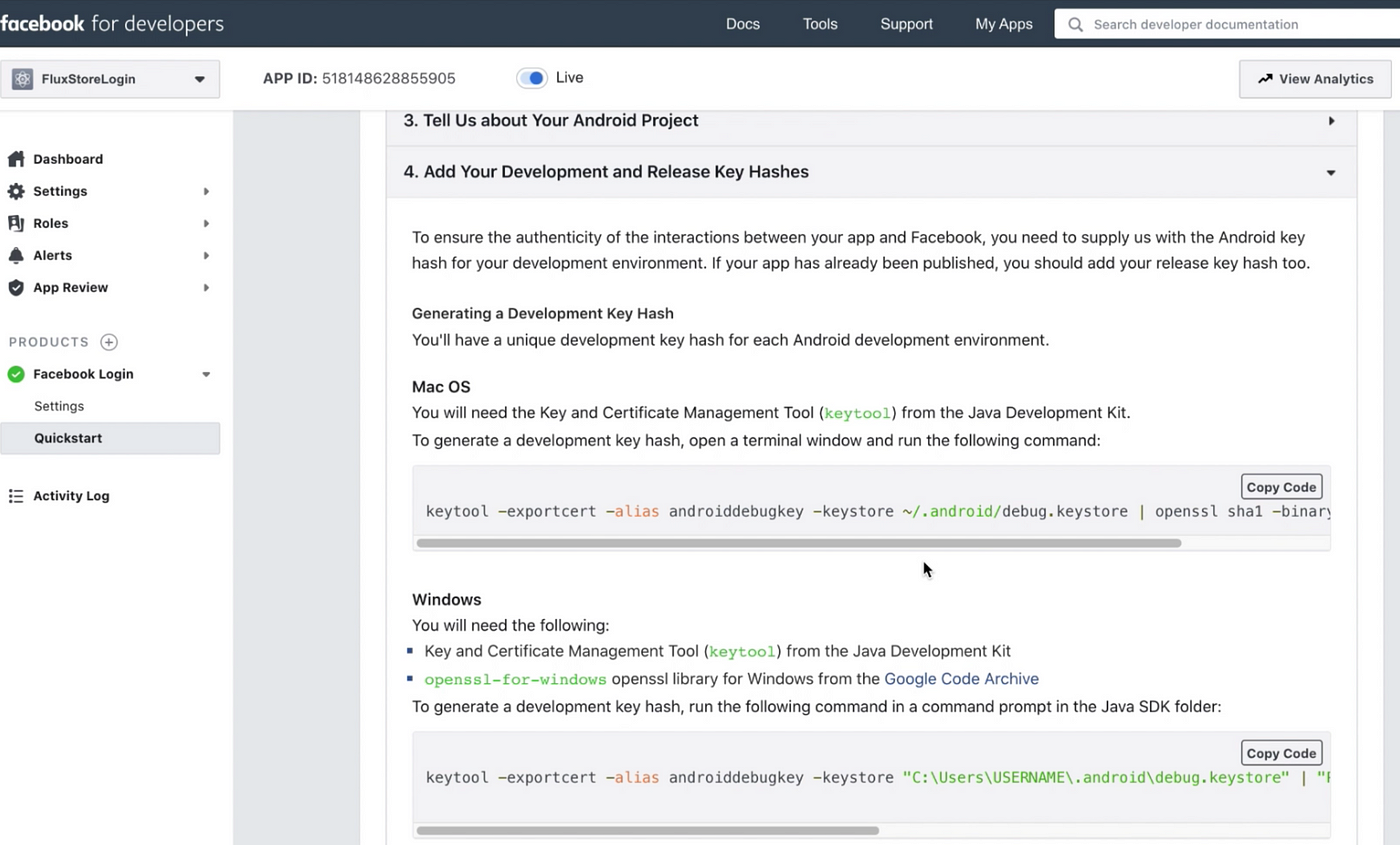Click the step 4 Add Your Development and Release Key Hashes title
This screenshot has width=1400, height=845.
606,172
